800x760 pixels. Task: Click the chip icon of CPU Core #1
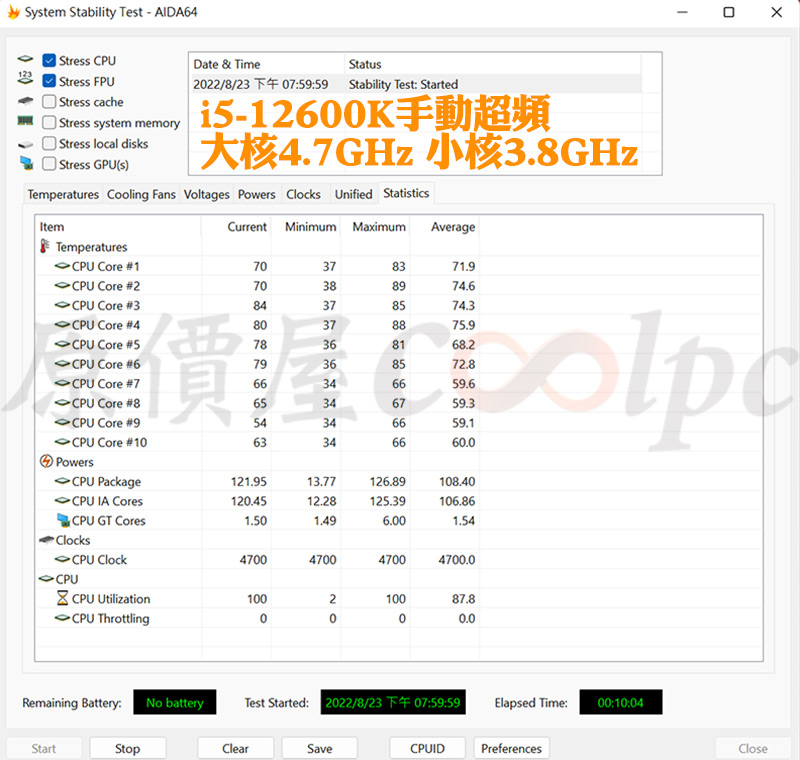point(62,266)
